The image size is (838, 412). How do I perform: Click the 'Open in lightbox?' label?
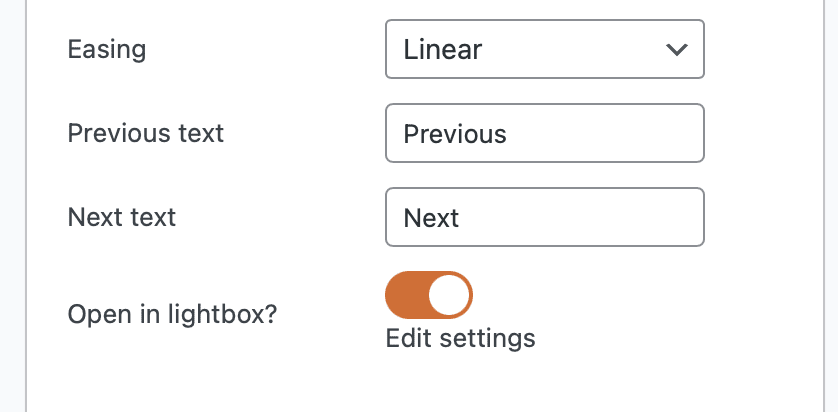pyautogui.click(x=172, y=314)
